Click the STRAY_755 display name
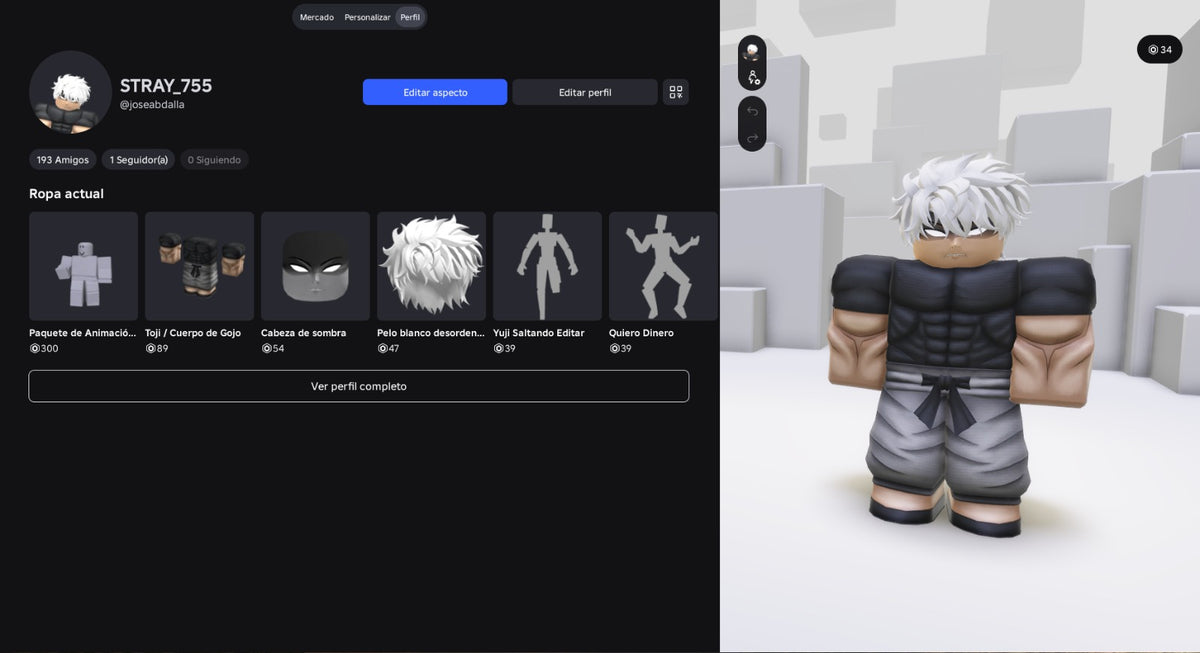1200x653 pixels. pyautogui.click(x=166, y=86)
